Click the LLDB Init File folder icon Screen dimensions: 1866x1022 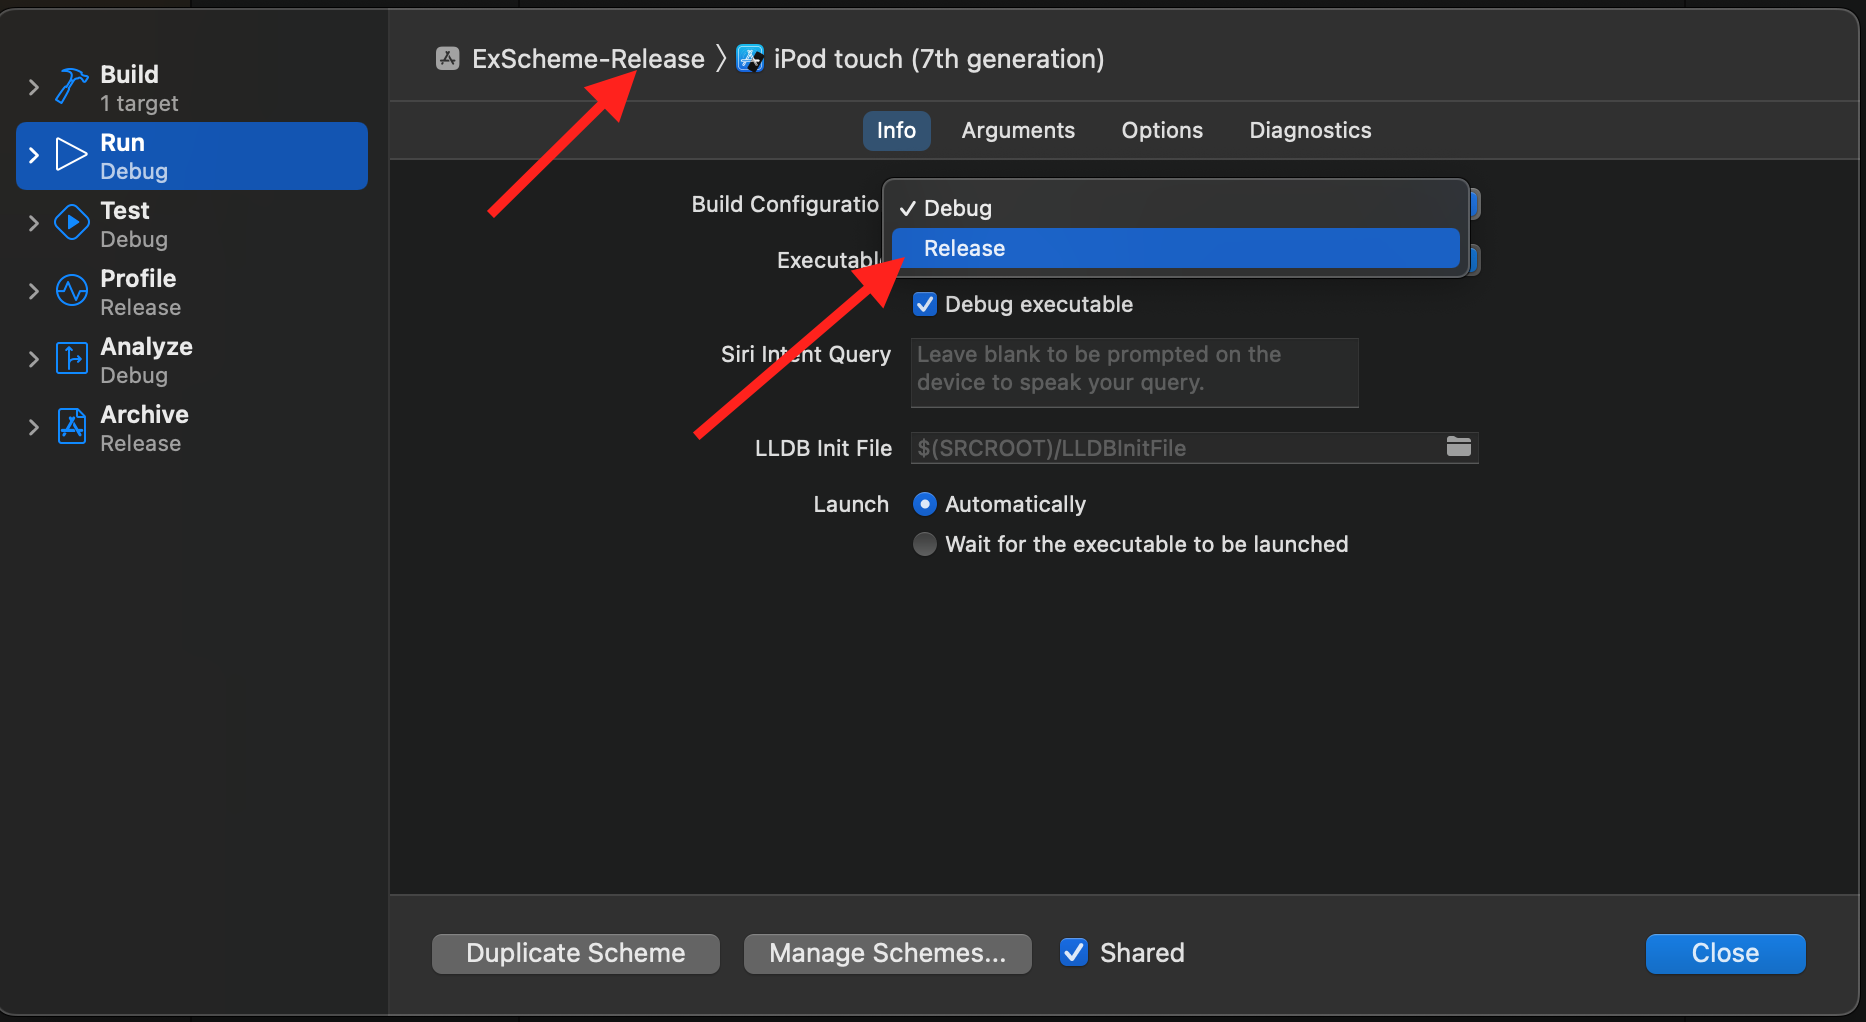pos(1459,447)
